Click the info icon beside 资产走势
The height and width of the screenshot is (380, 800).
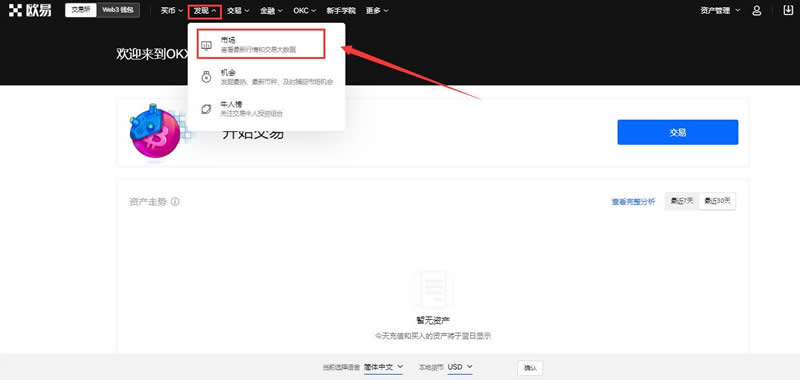point(175,201)
